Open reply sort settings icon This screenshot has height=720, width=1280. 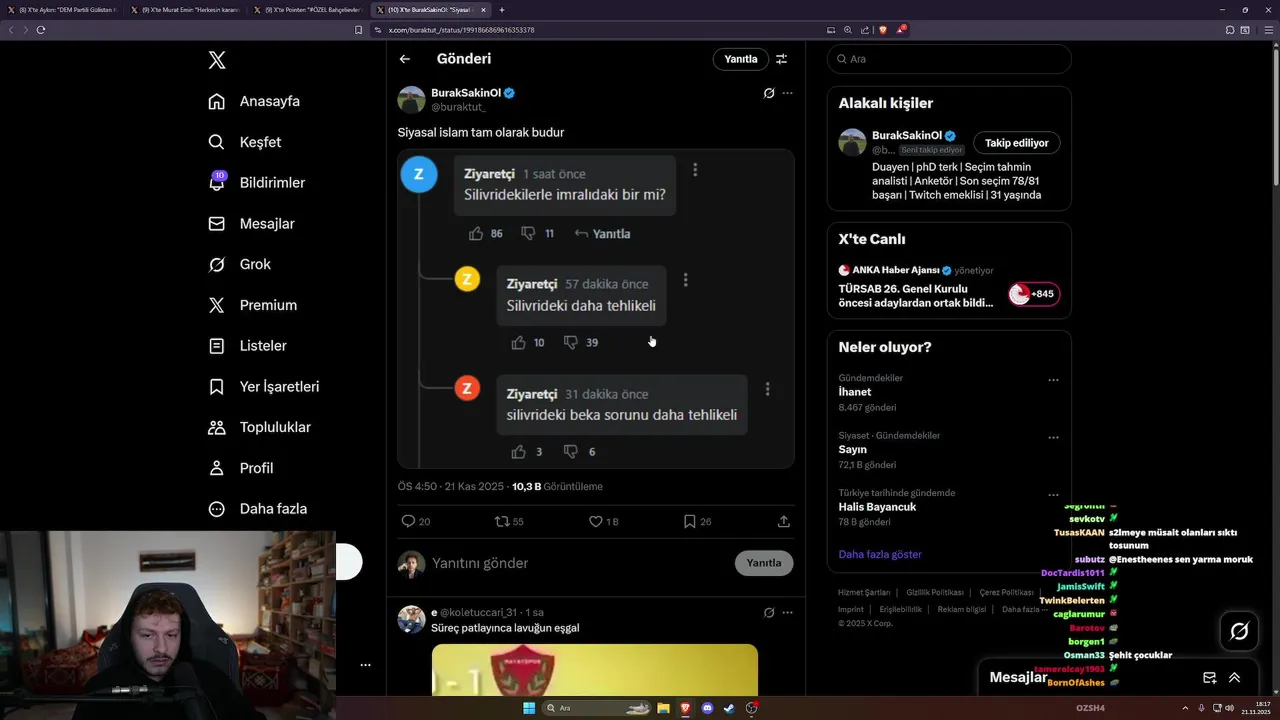[782, 59]
